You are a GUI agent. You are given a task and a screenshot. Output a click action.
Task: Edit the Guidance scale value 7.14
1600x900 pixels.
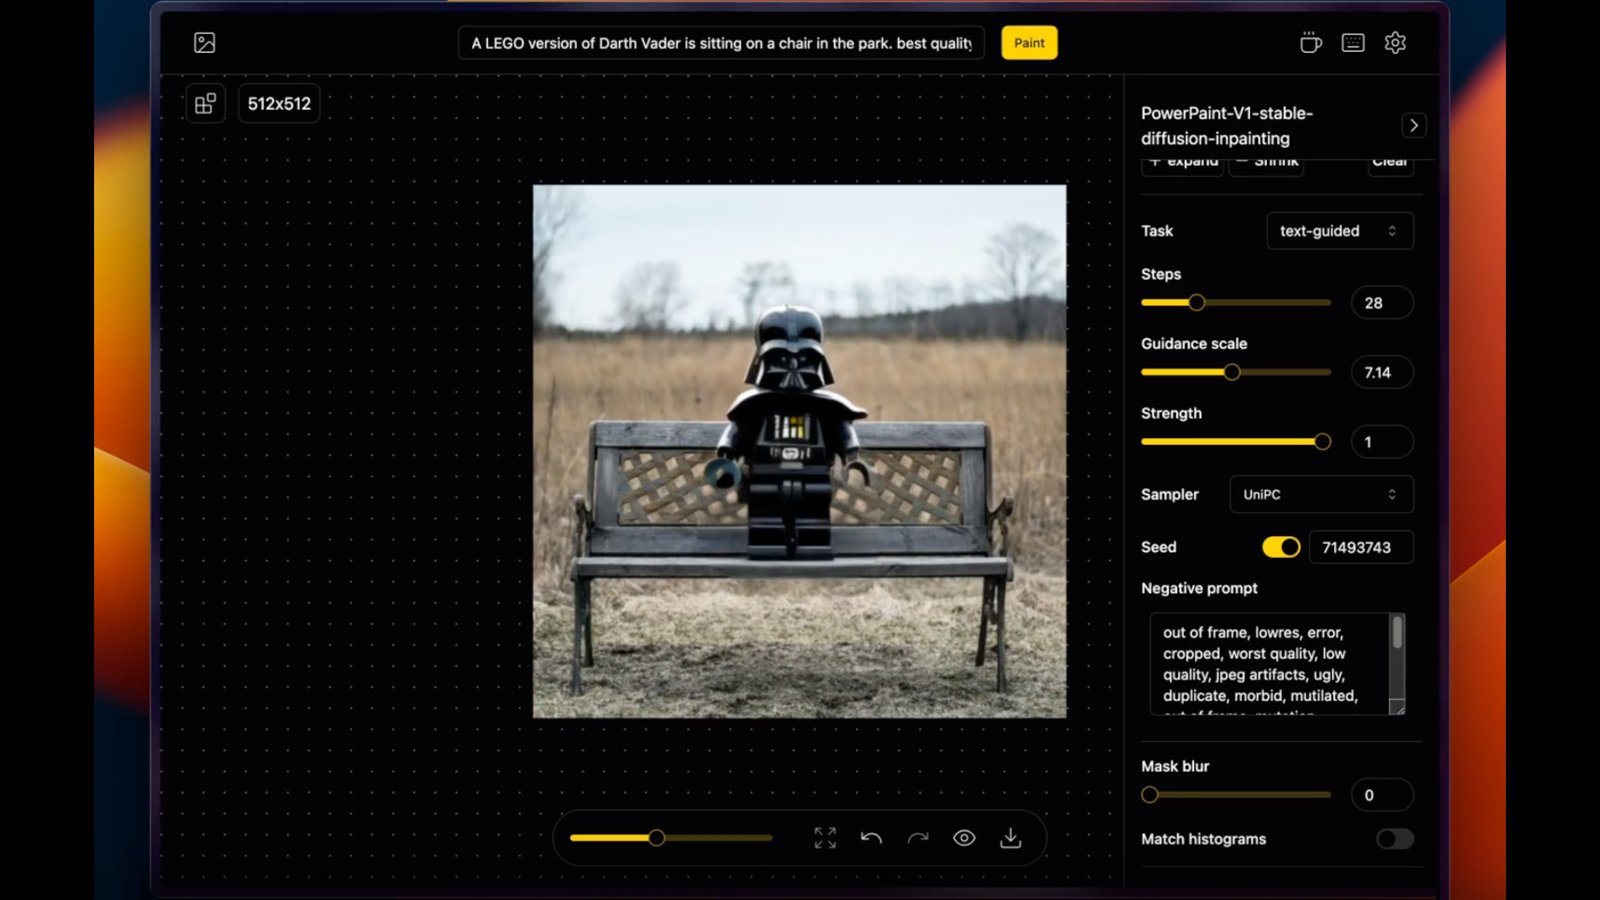coord(1382,372)
